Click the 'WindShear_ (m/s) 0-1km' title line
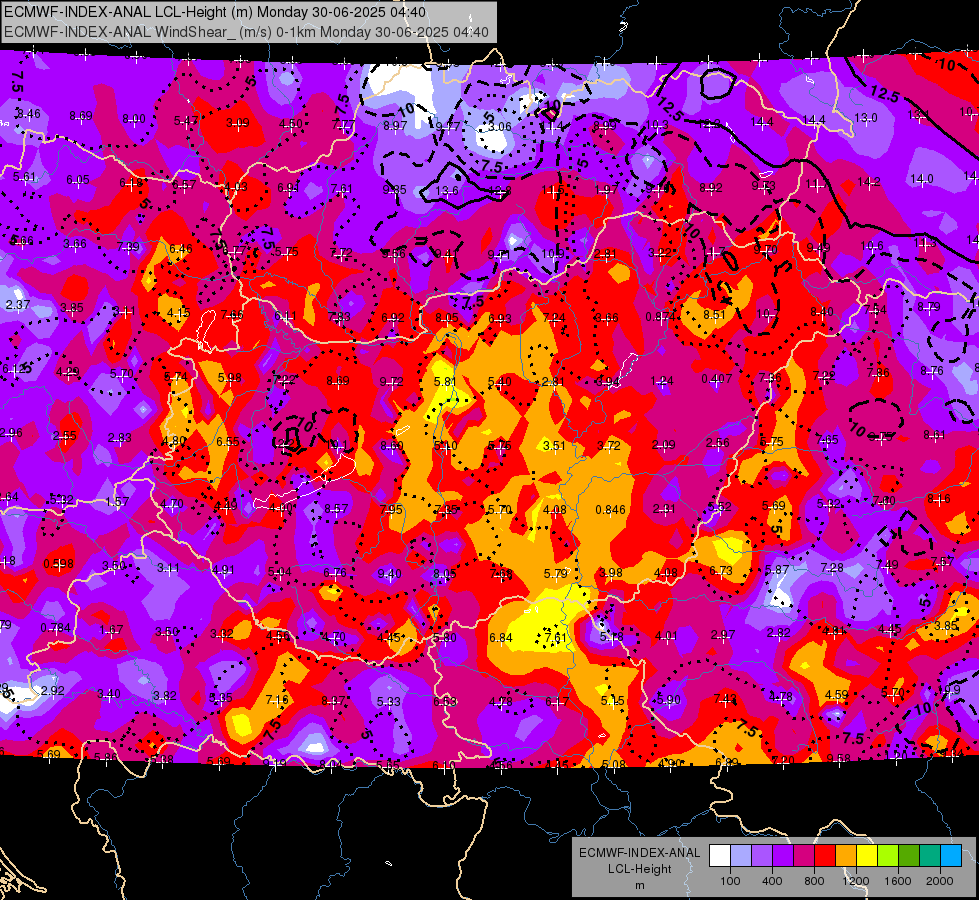Viewport: 979px width, 900px height. (246, 32)
